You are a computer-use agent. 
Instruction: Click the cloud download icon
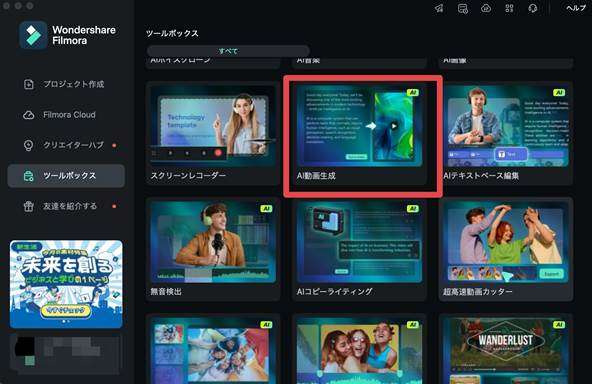coord(486,8)
